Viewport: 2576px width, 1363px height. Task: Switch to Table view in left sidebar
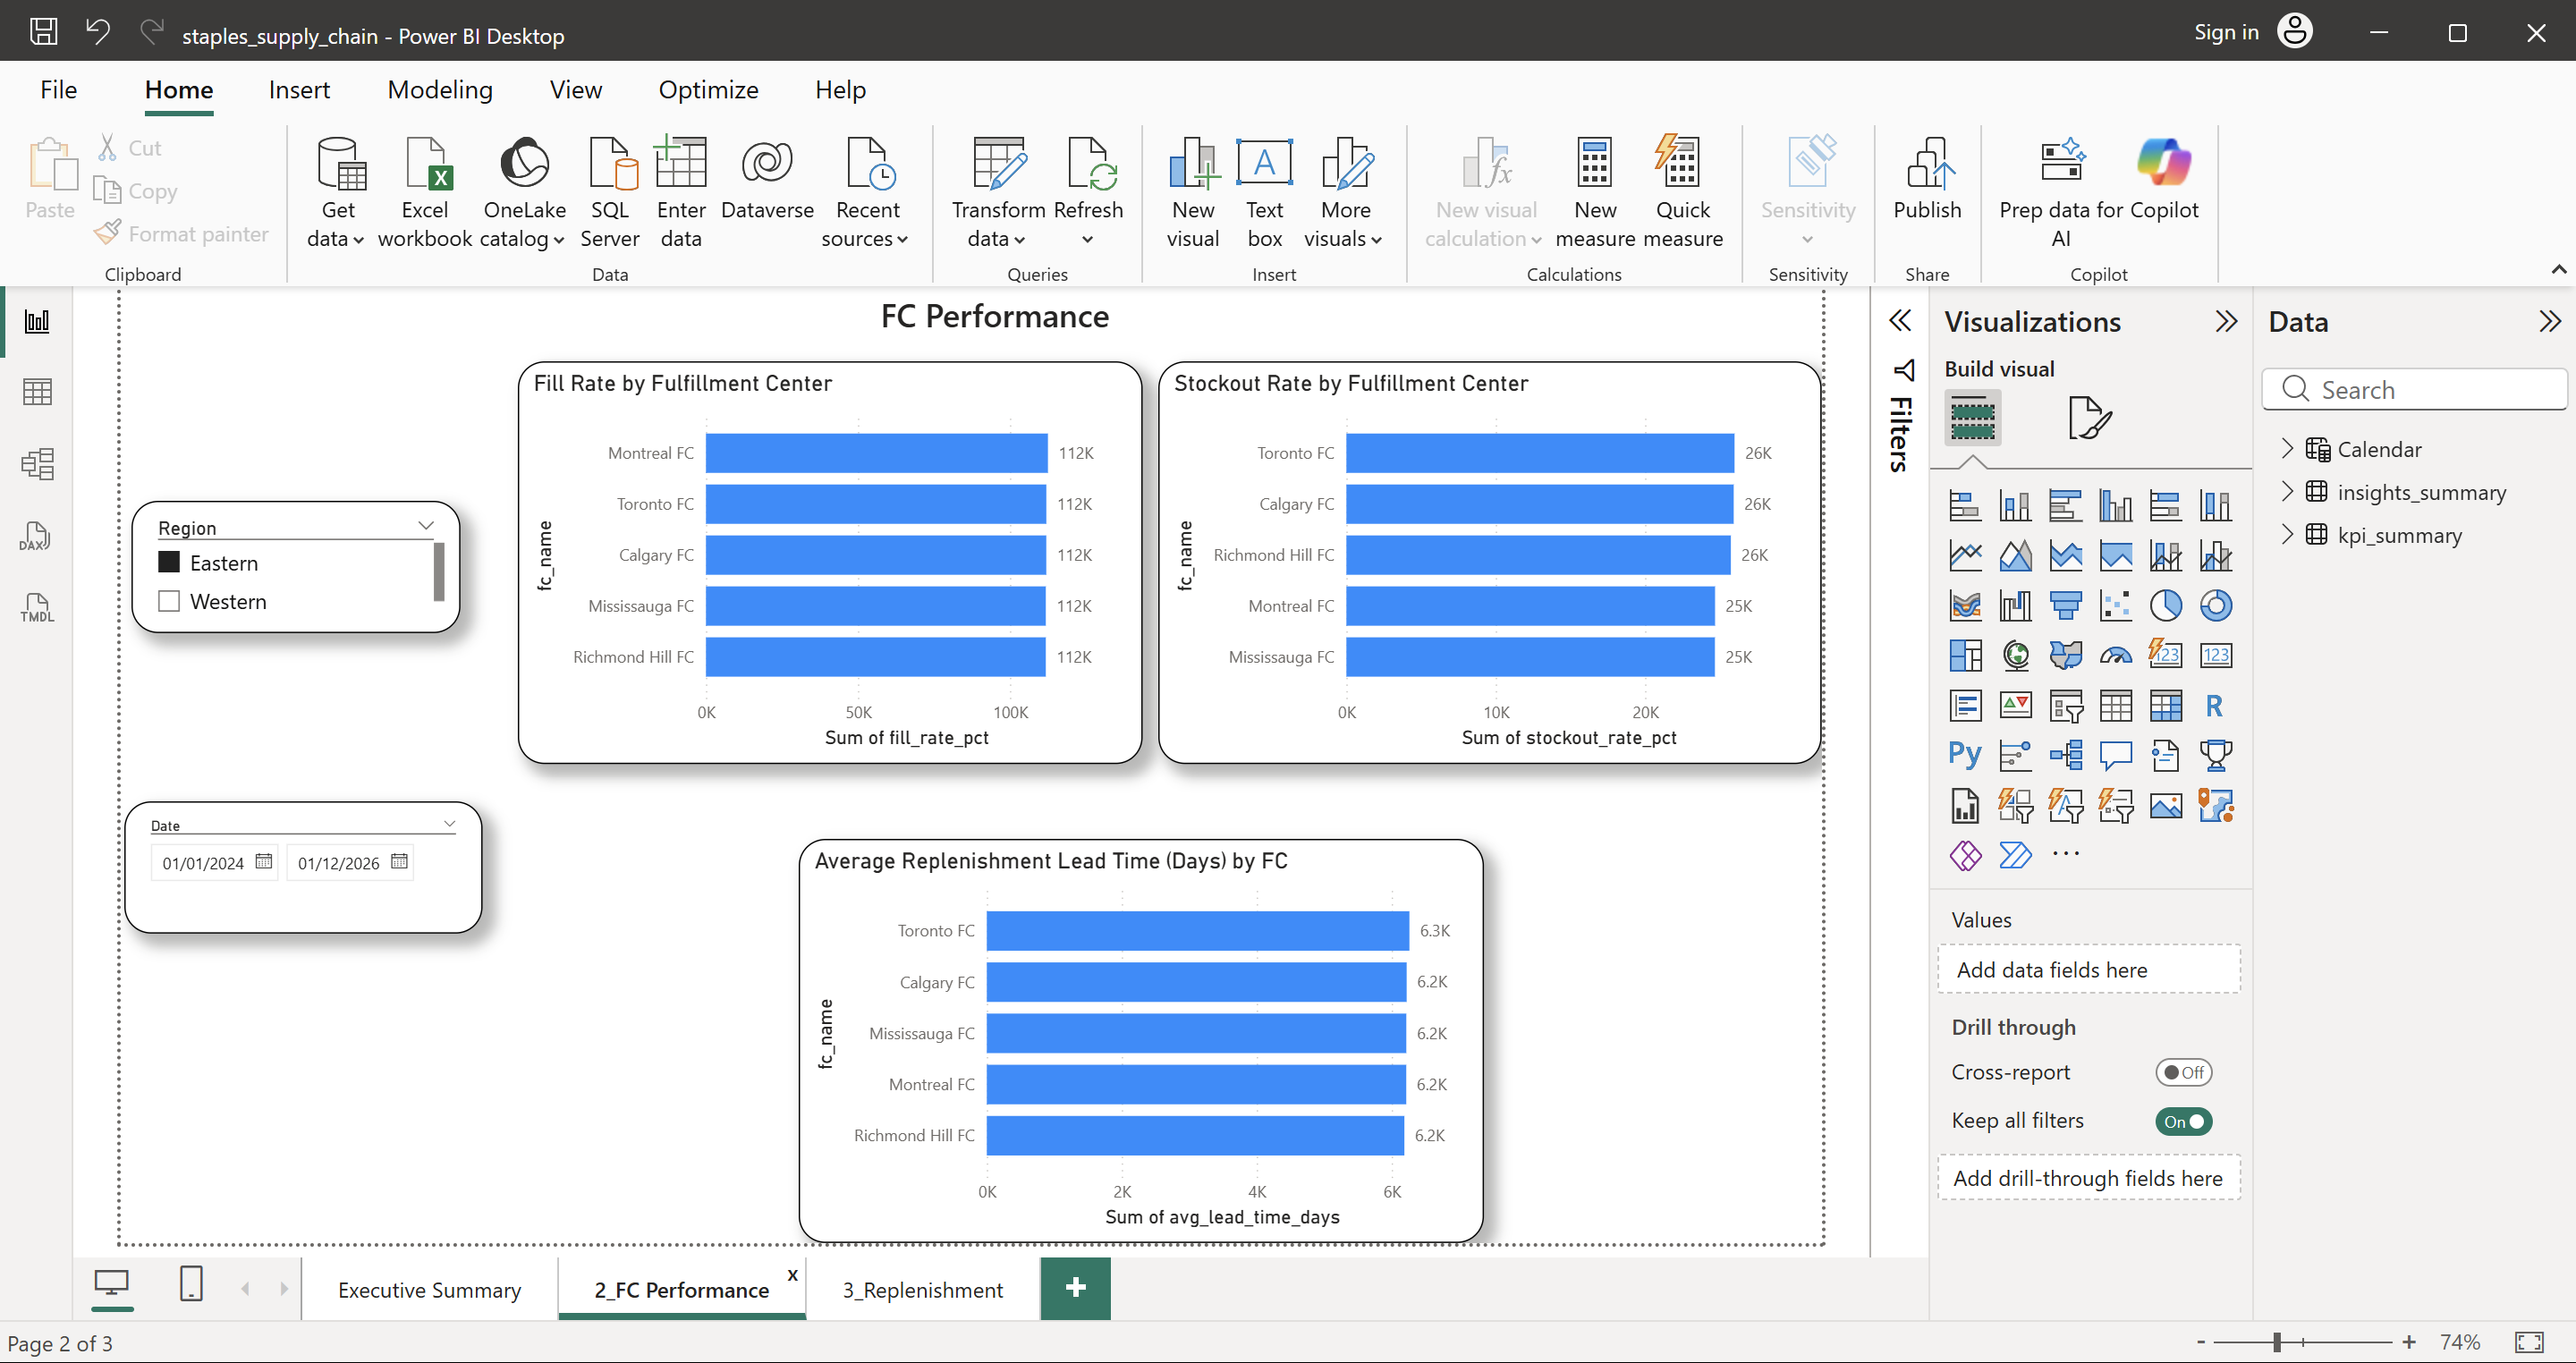click(x=37, y=391)
